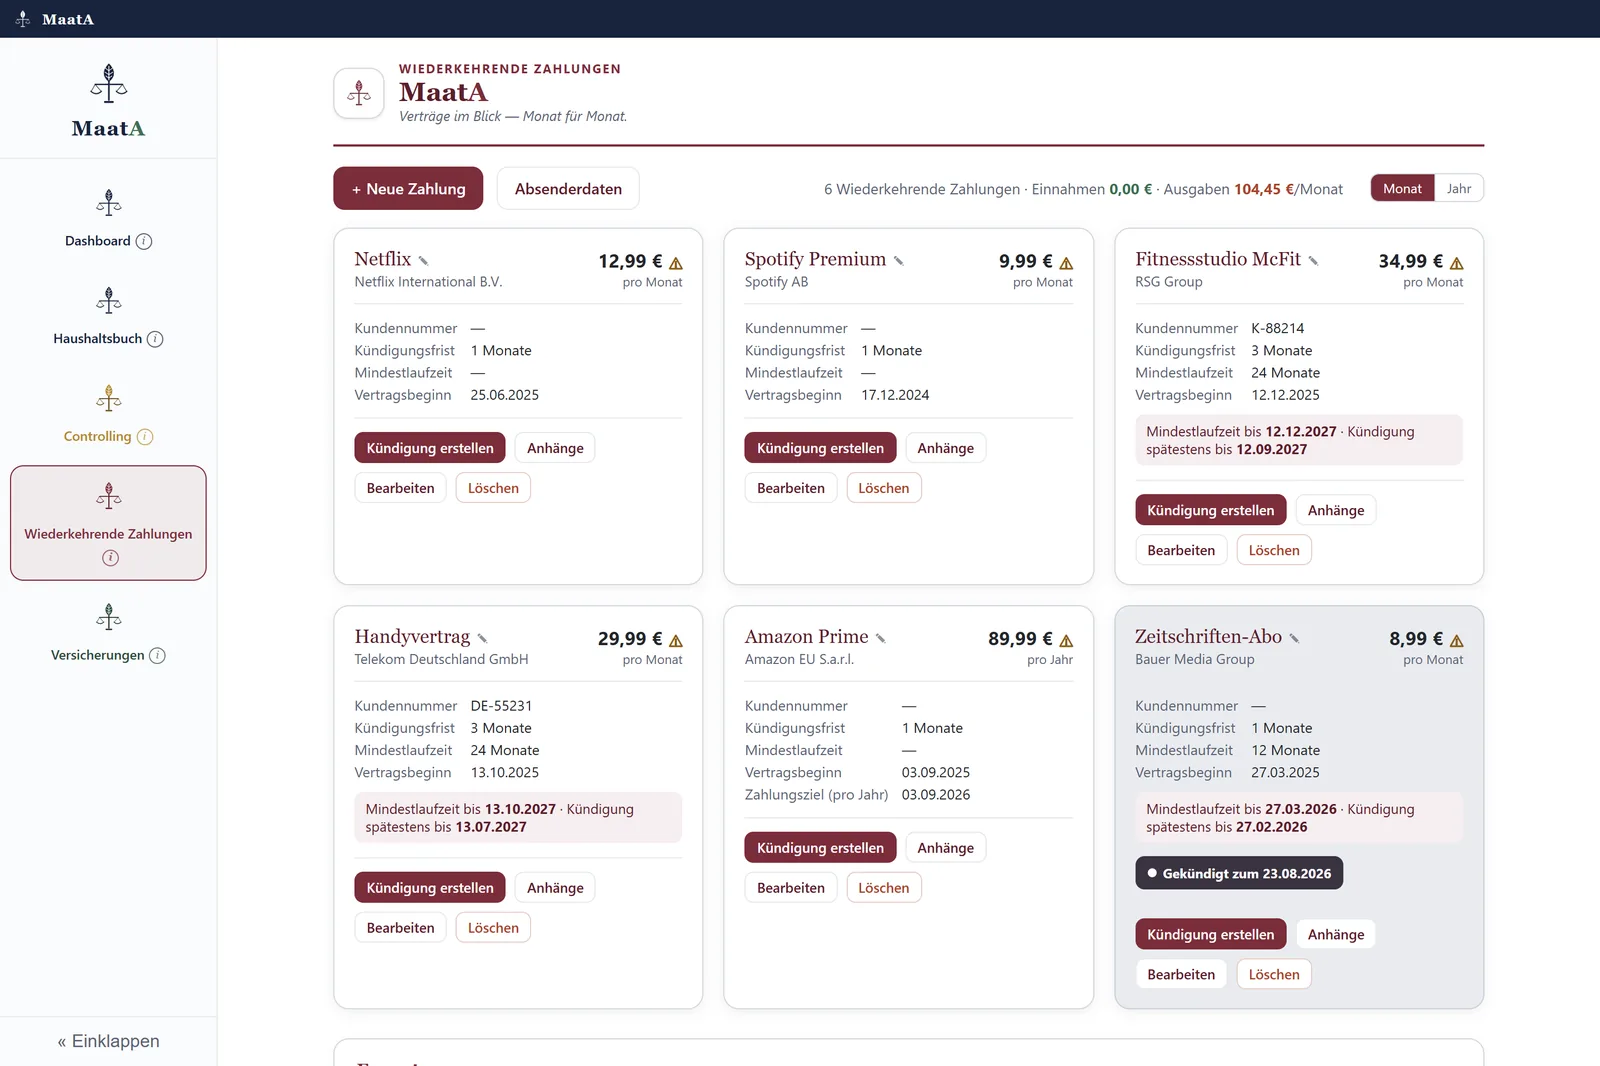
Task: Edit the Spotify Premium contract
Action: pyautogui.click(x=791, y=488)
